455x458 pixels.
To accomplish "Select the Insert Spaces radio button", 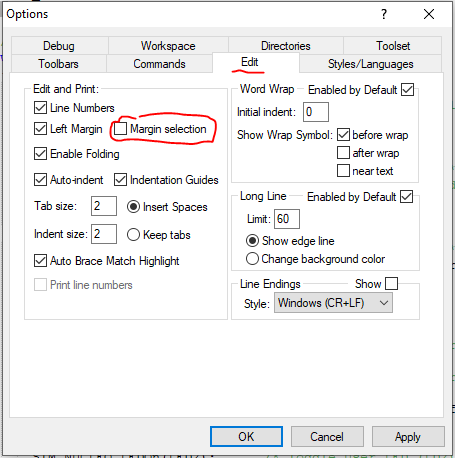I will pos(133,207).
